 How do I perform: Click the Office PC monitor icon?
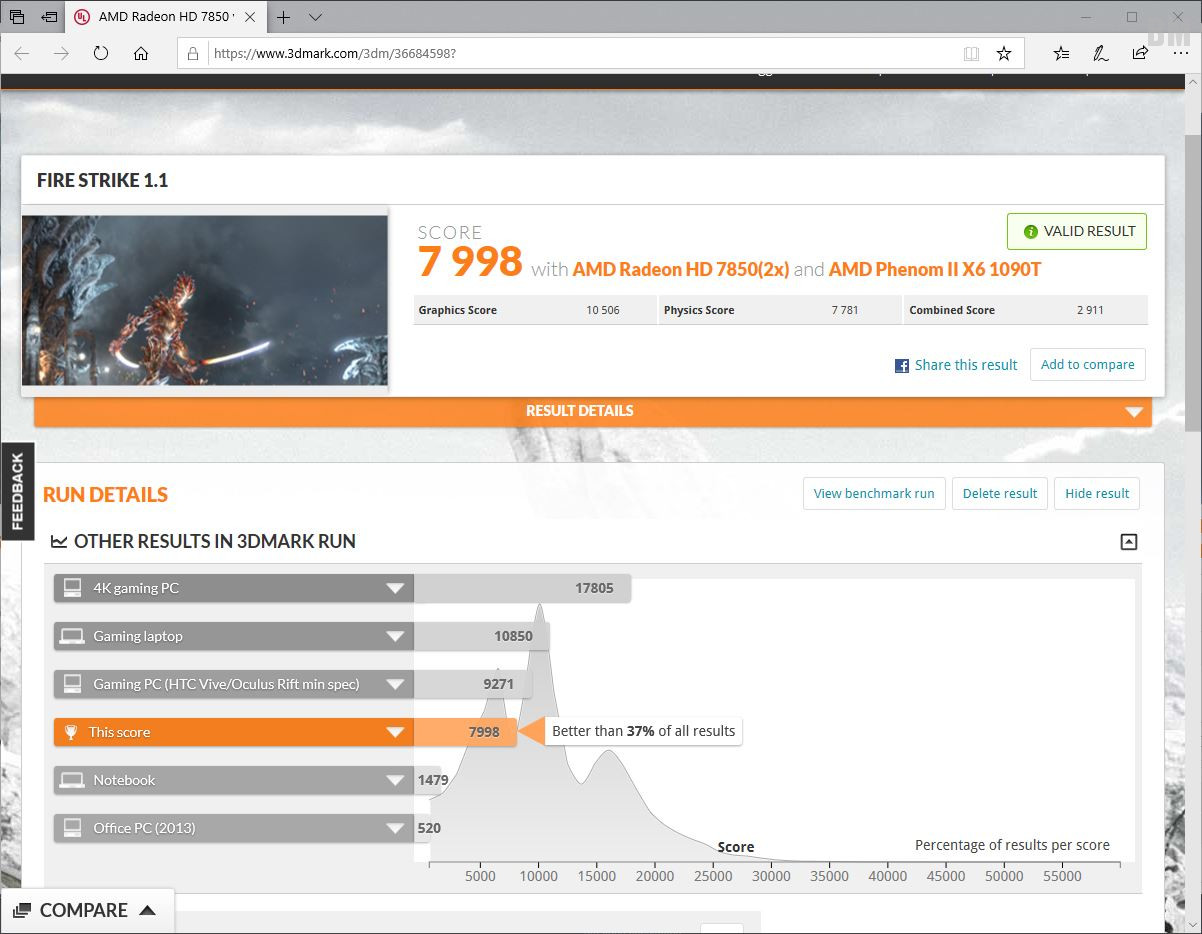pos(72,828)
